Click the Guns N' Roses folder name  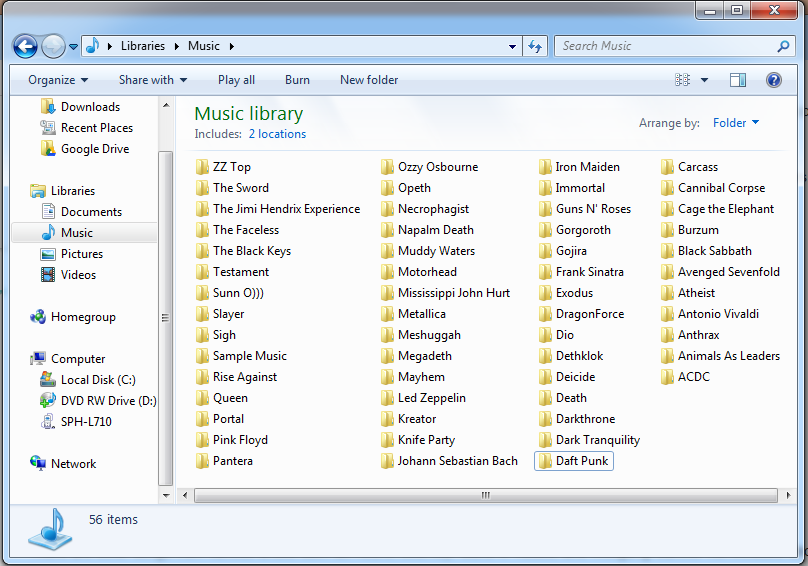point(593,209)
